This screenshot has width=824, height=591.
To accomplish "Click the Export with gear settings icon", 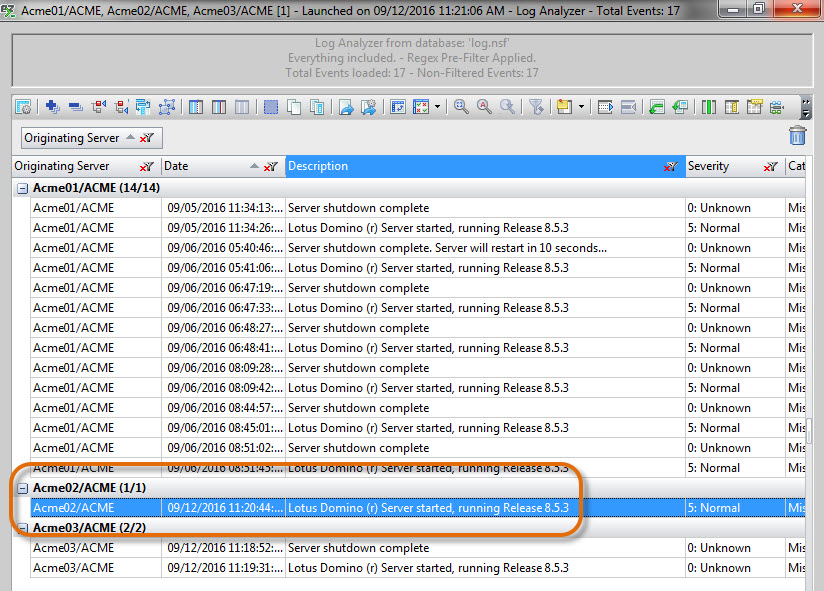I will [369, 107].
